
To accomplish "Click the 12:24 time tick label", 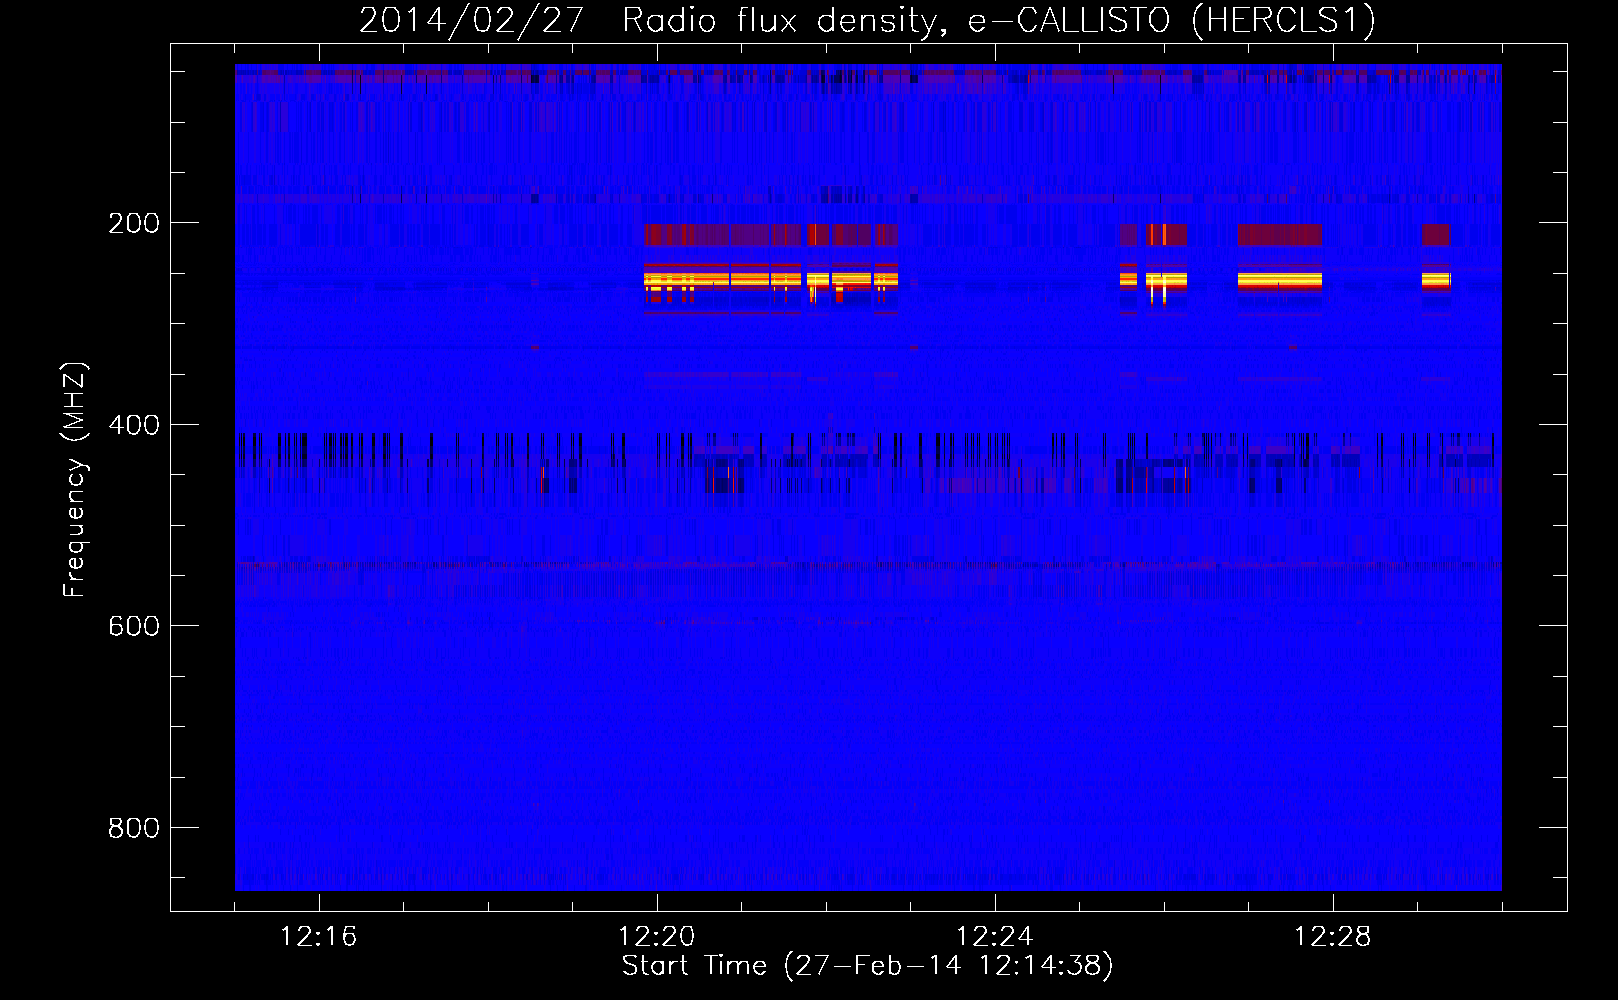I will point(994,936).
